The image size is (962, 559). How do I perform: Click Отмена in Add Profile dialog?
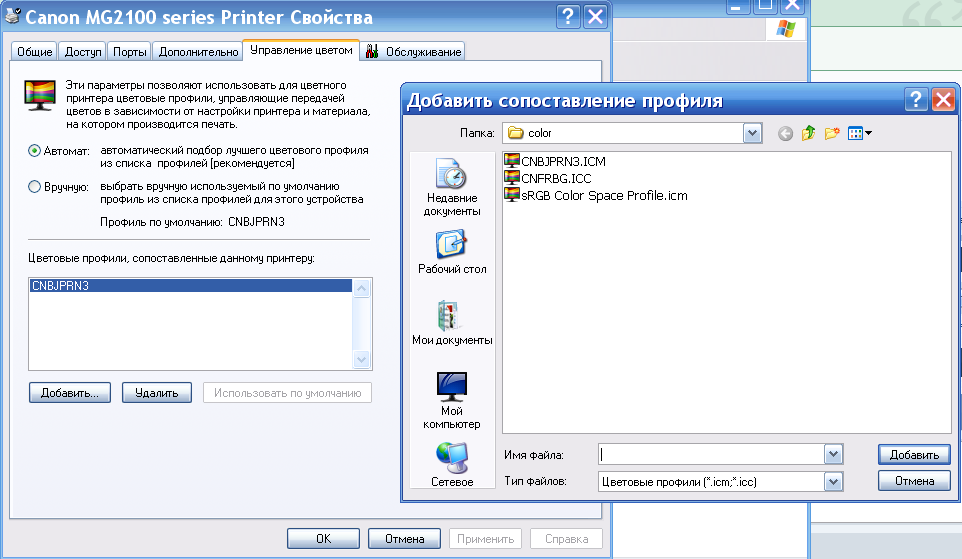[914, 481]
